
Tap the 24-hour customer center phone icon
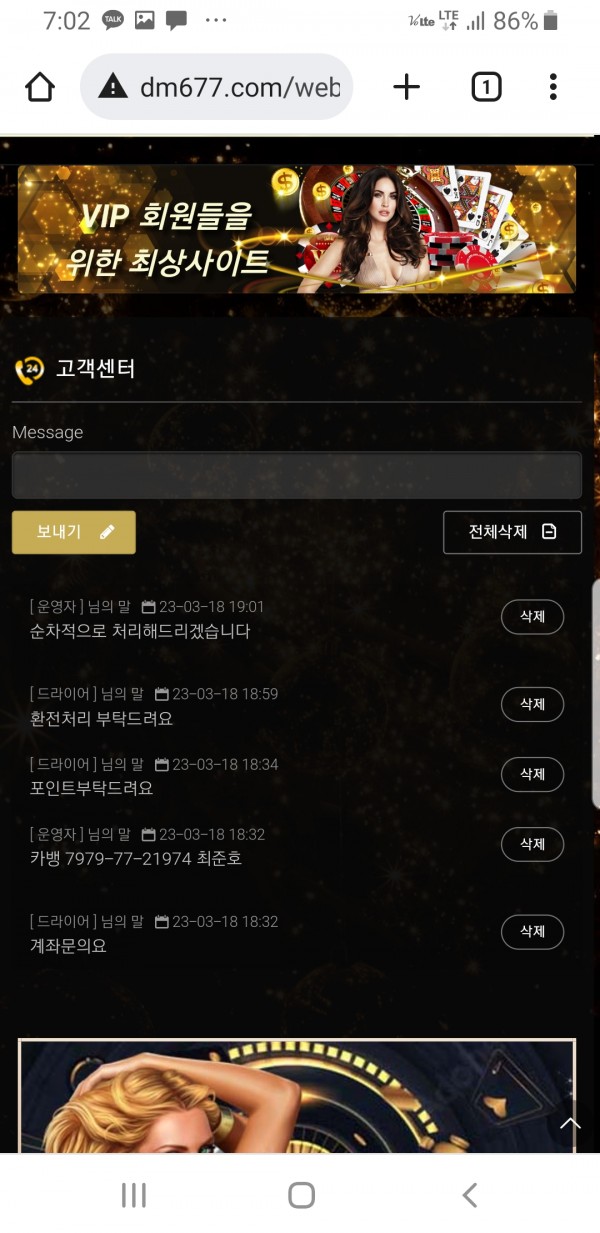point(29,370)
